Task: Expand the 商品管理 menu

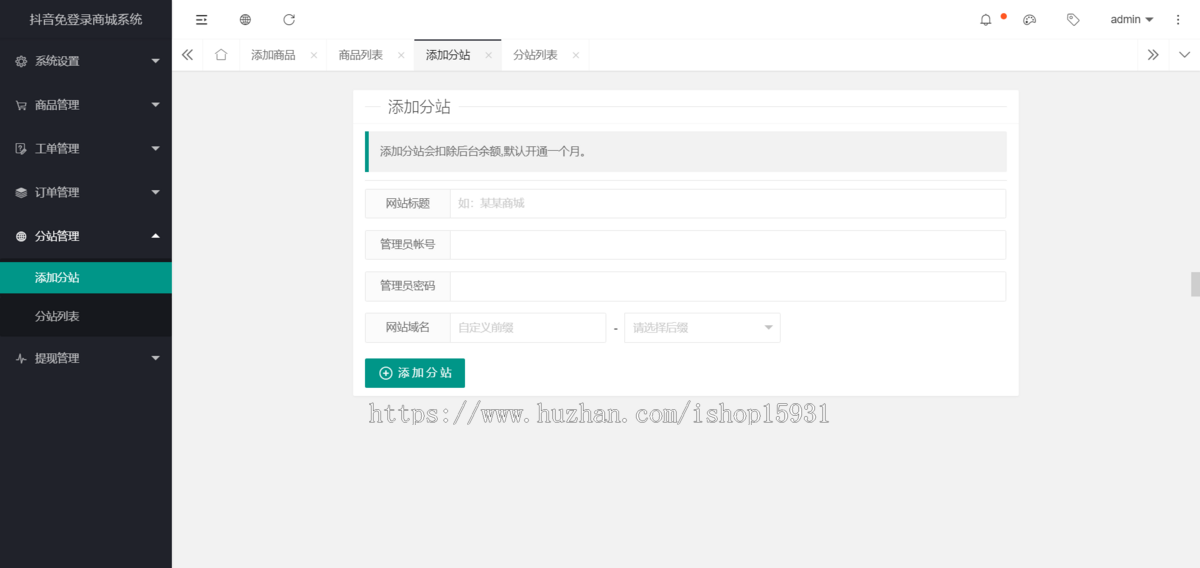Action: [155, 105]
